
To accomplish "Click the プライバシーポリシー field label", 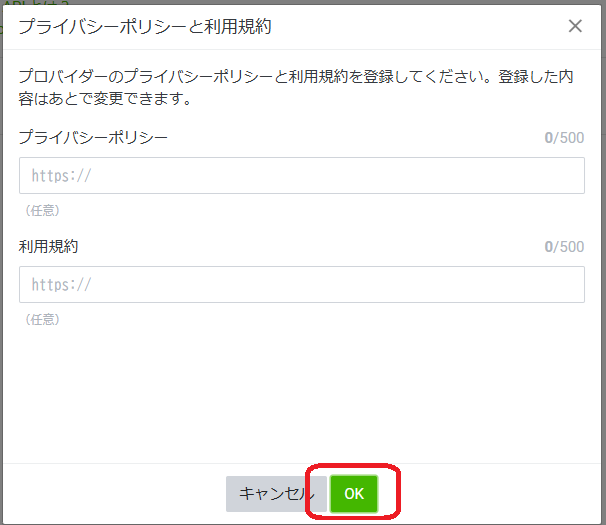I will pos(93,138).
